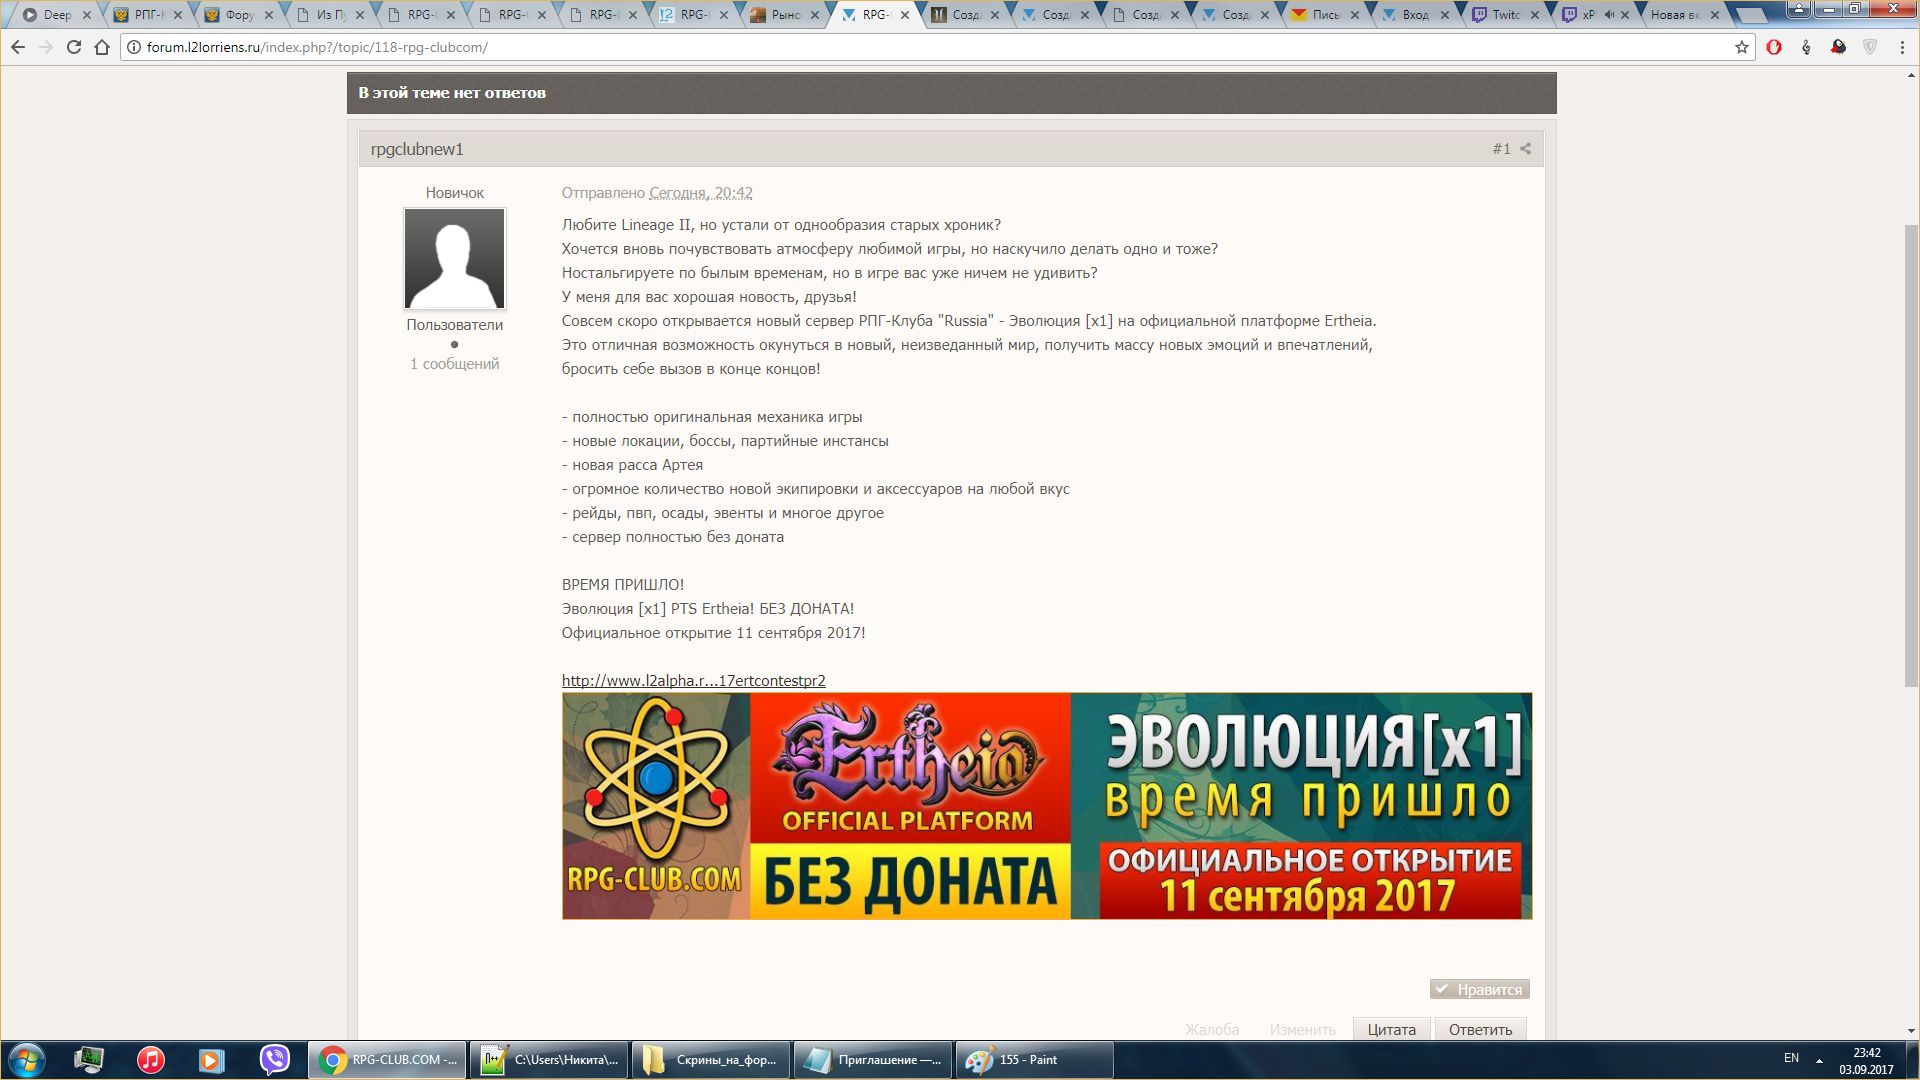Click the Нравится like button
Image resolution: width=1920 pixels, height=1080 pixels.
click(x=1479, y=989)
